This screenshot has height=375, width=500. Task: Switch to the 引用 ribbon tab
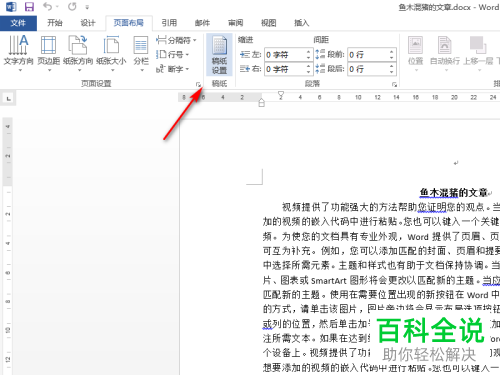169,23
